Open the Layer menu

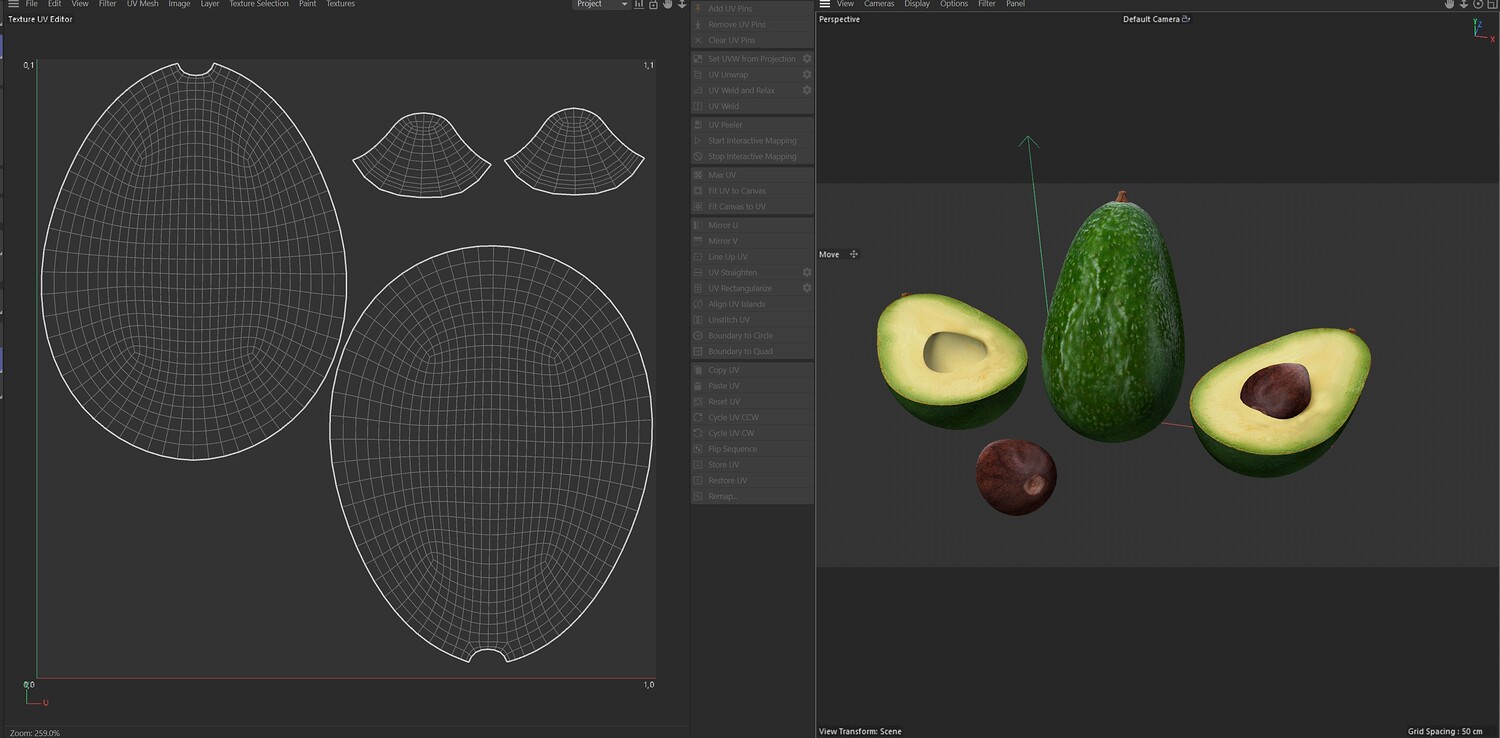point(210,4)
